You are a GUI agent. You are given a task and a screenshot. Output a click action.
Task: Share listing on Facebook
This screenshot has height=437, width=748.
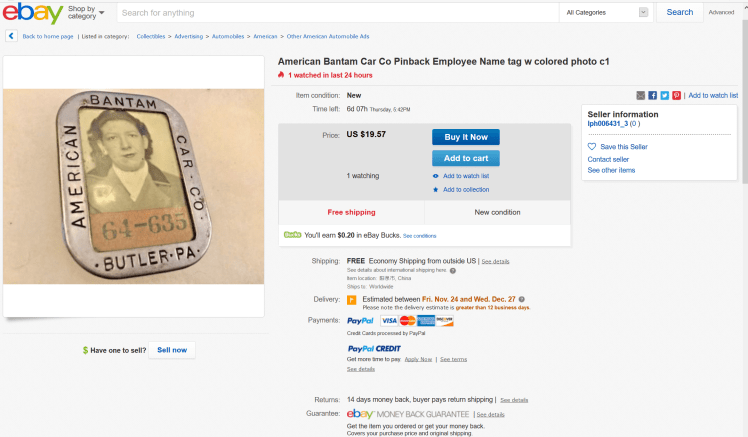pos(653,95)
